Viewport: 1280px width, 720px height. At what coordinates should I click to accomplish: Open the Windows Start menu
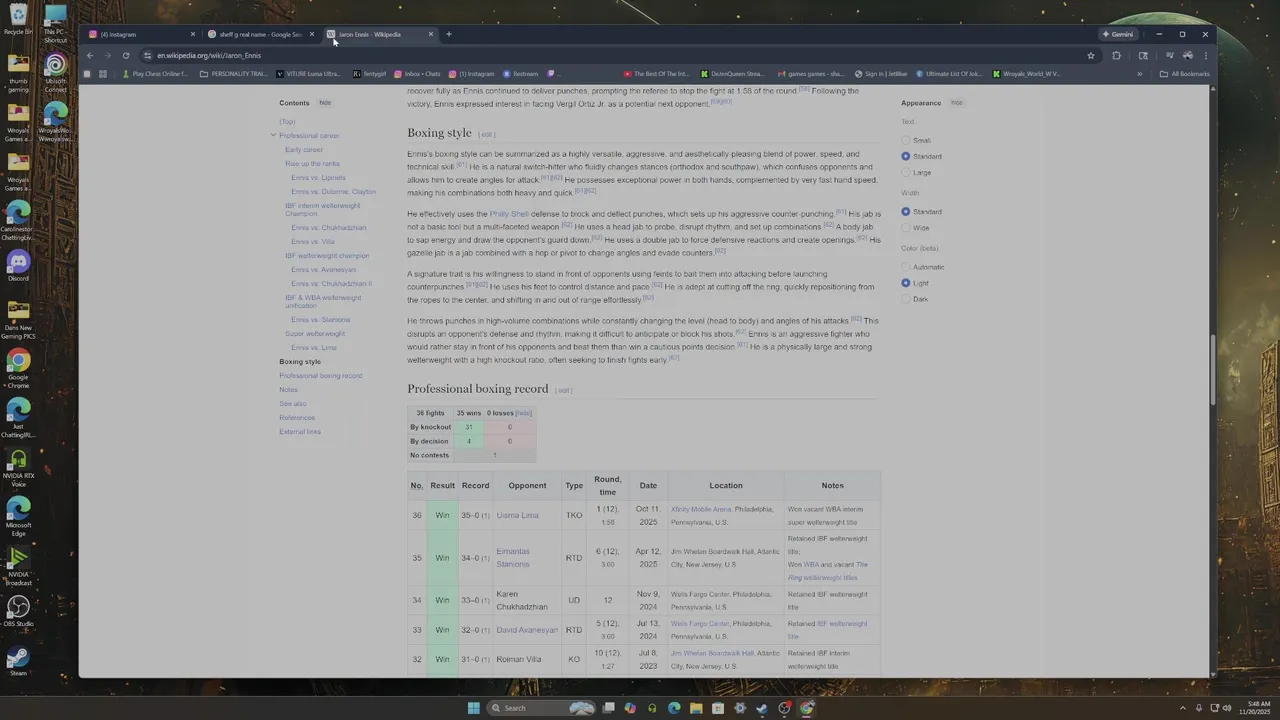point(474,708)
